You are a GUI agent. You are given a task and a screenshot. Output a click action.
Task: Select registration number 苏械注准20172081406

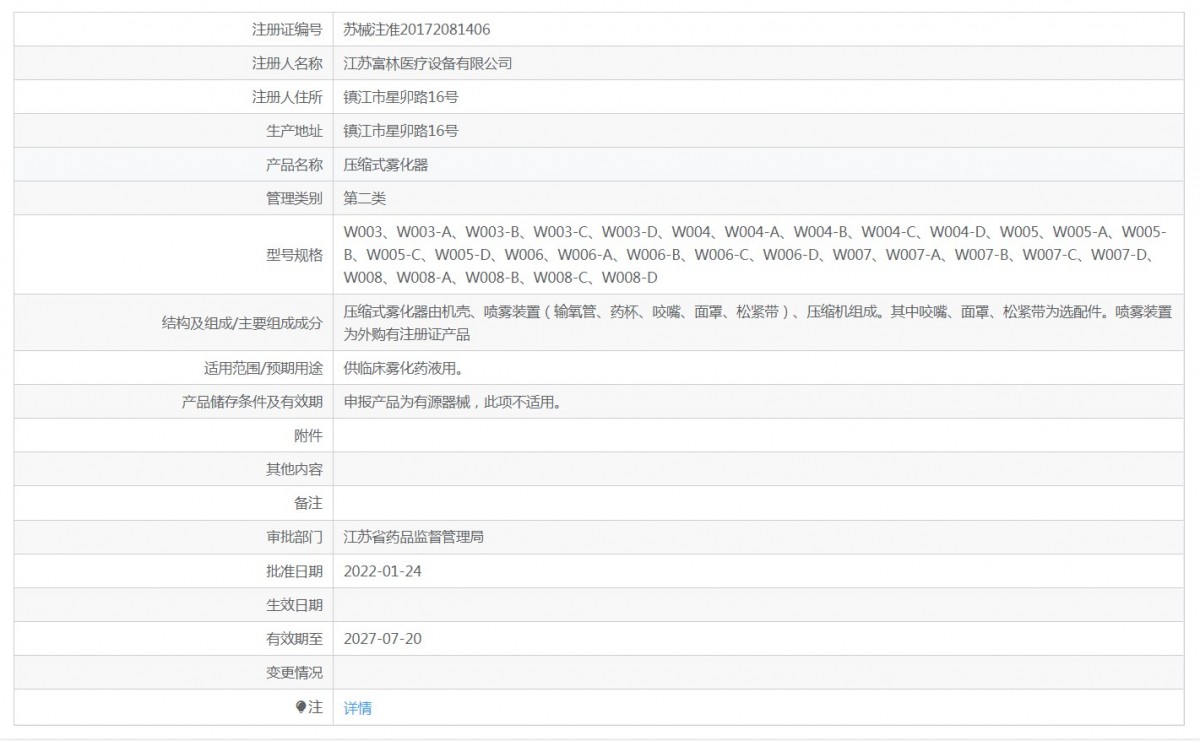417,30
